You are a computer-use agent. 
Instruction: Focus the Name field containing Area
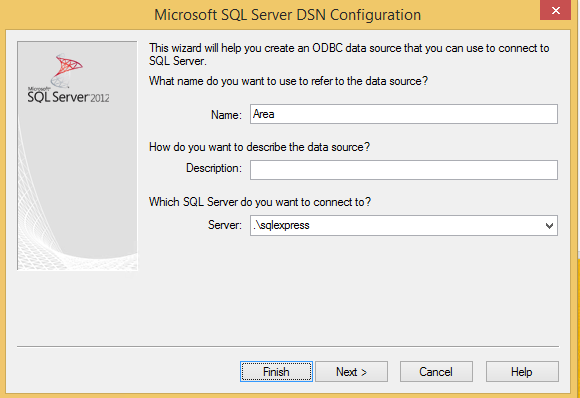pyautogui.click(x=404, y=114)
